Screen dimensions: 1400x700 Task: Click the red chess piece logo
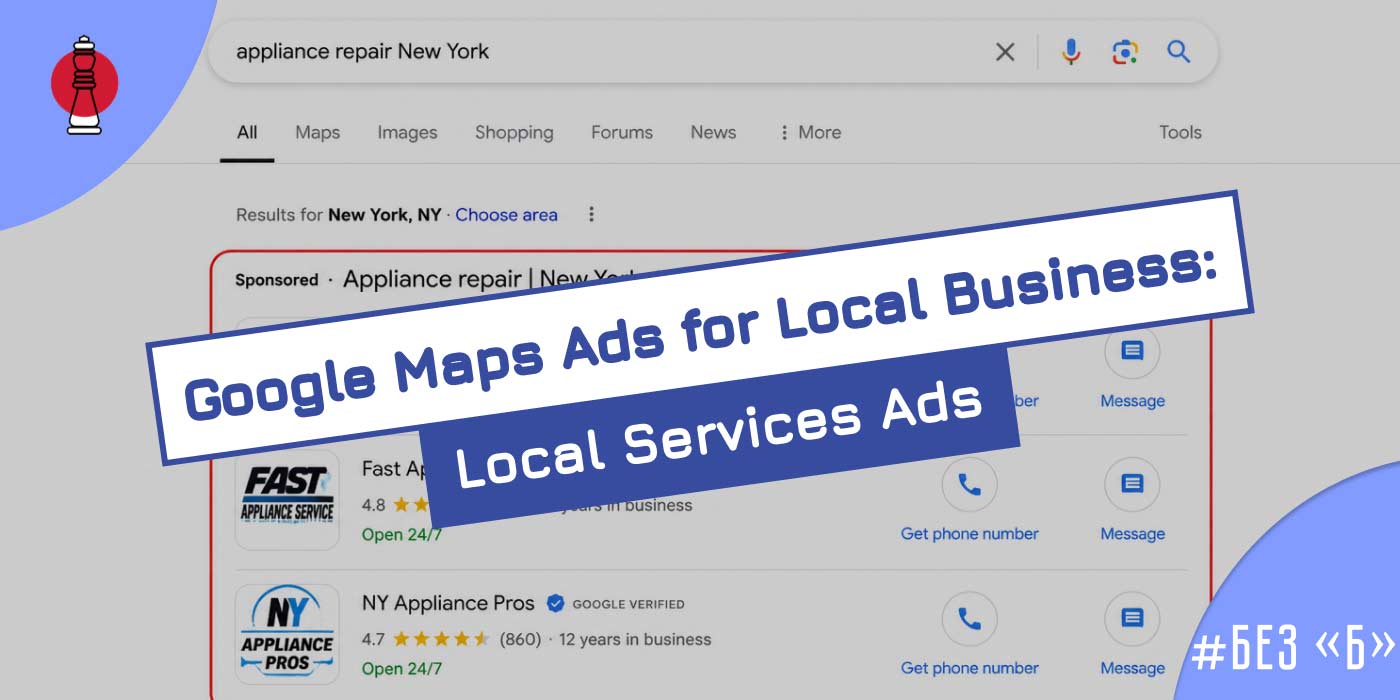(84, 85)
